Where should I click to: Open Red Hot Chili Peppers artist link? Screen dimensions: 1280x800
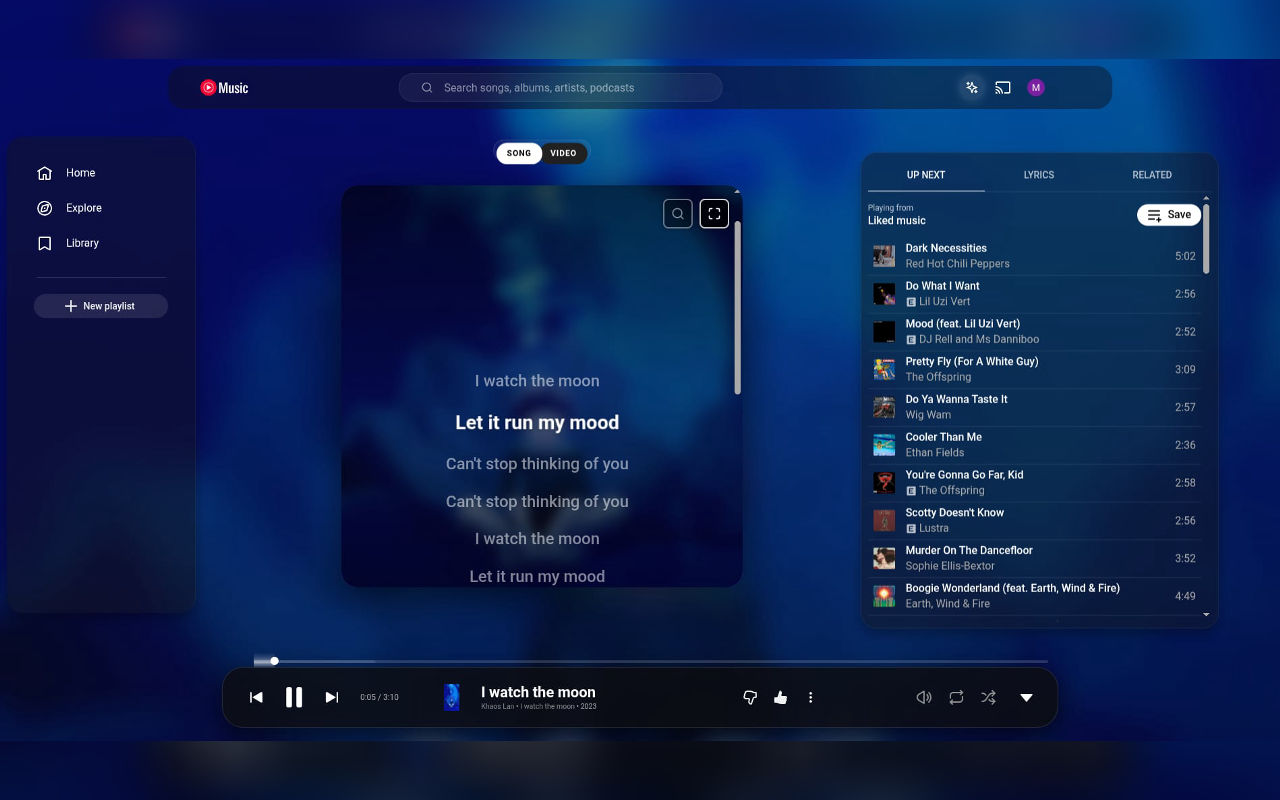[x=957, y=264]
